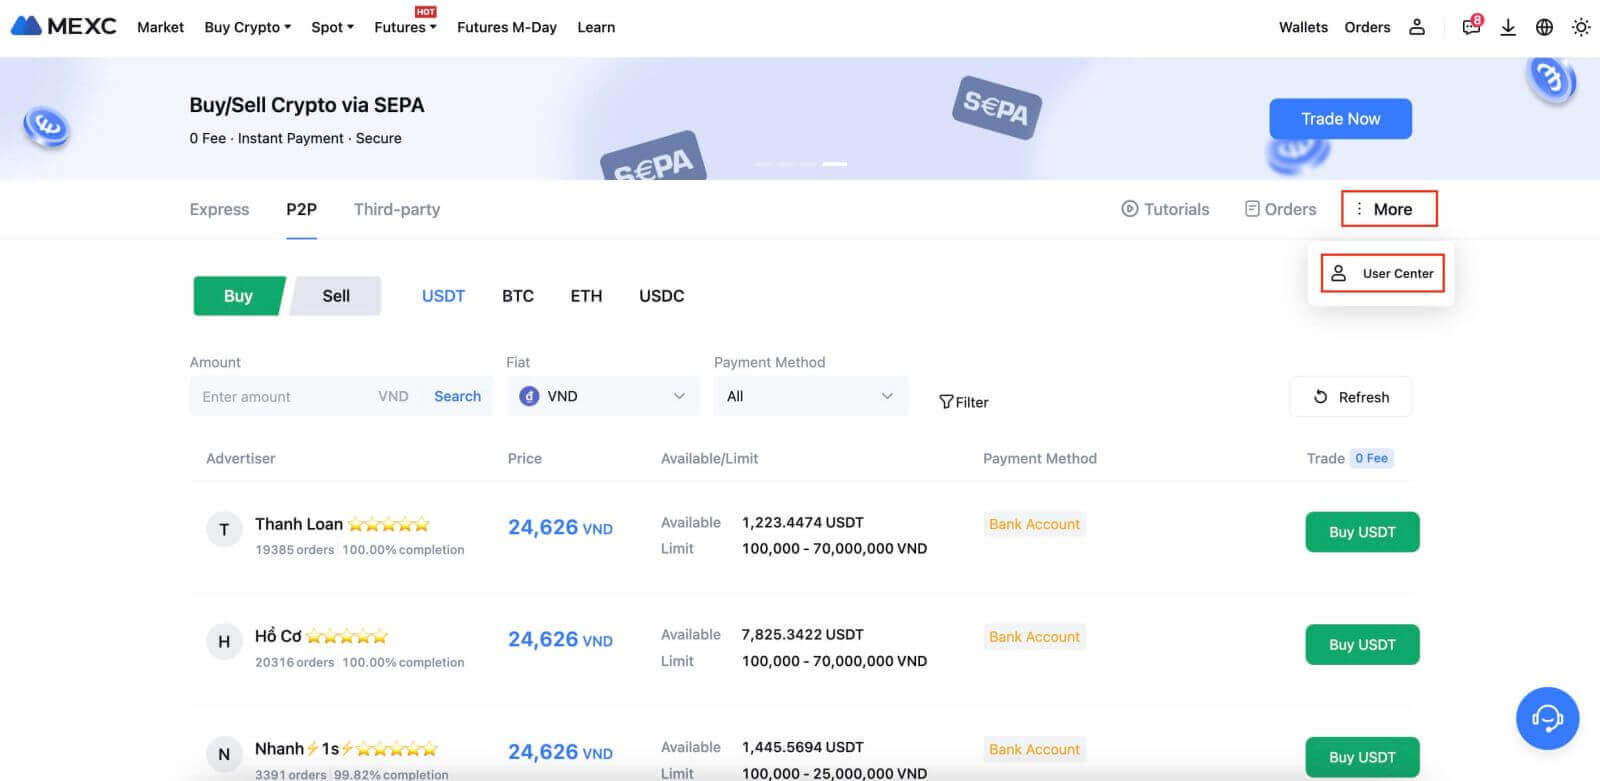Open the Learn page
The height and width of the screenshot is (781, 1600).
click(x=596, y=27)
